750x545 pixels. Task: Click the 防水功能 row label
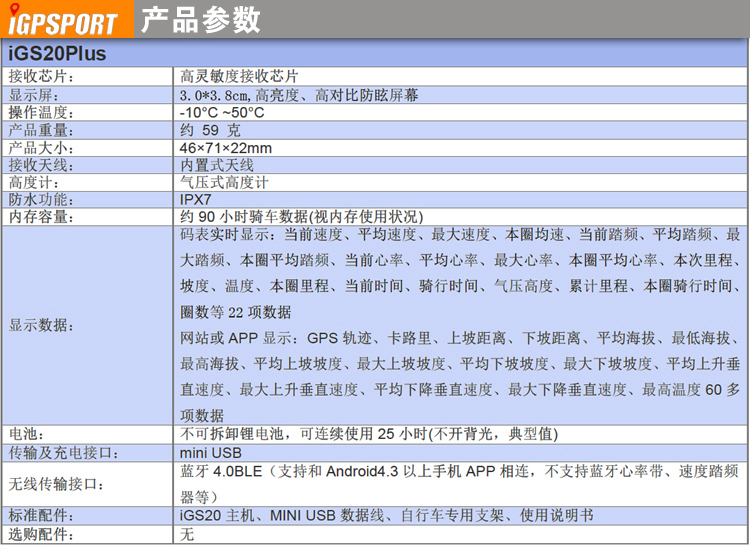click(x=41, y=200)
